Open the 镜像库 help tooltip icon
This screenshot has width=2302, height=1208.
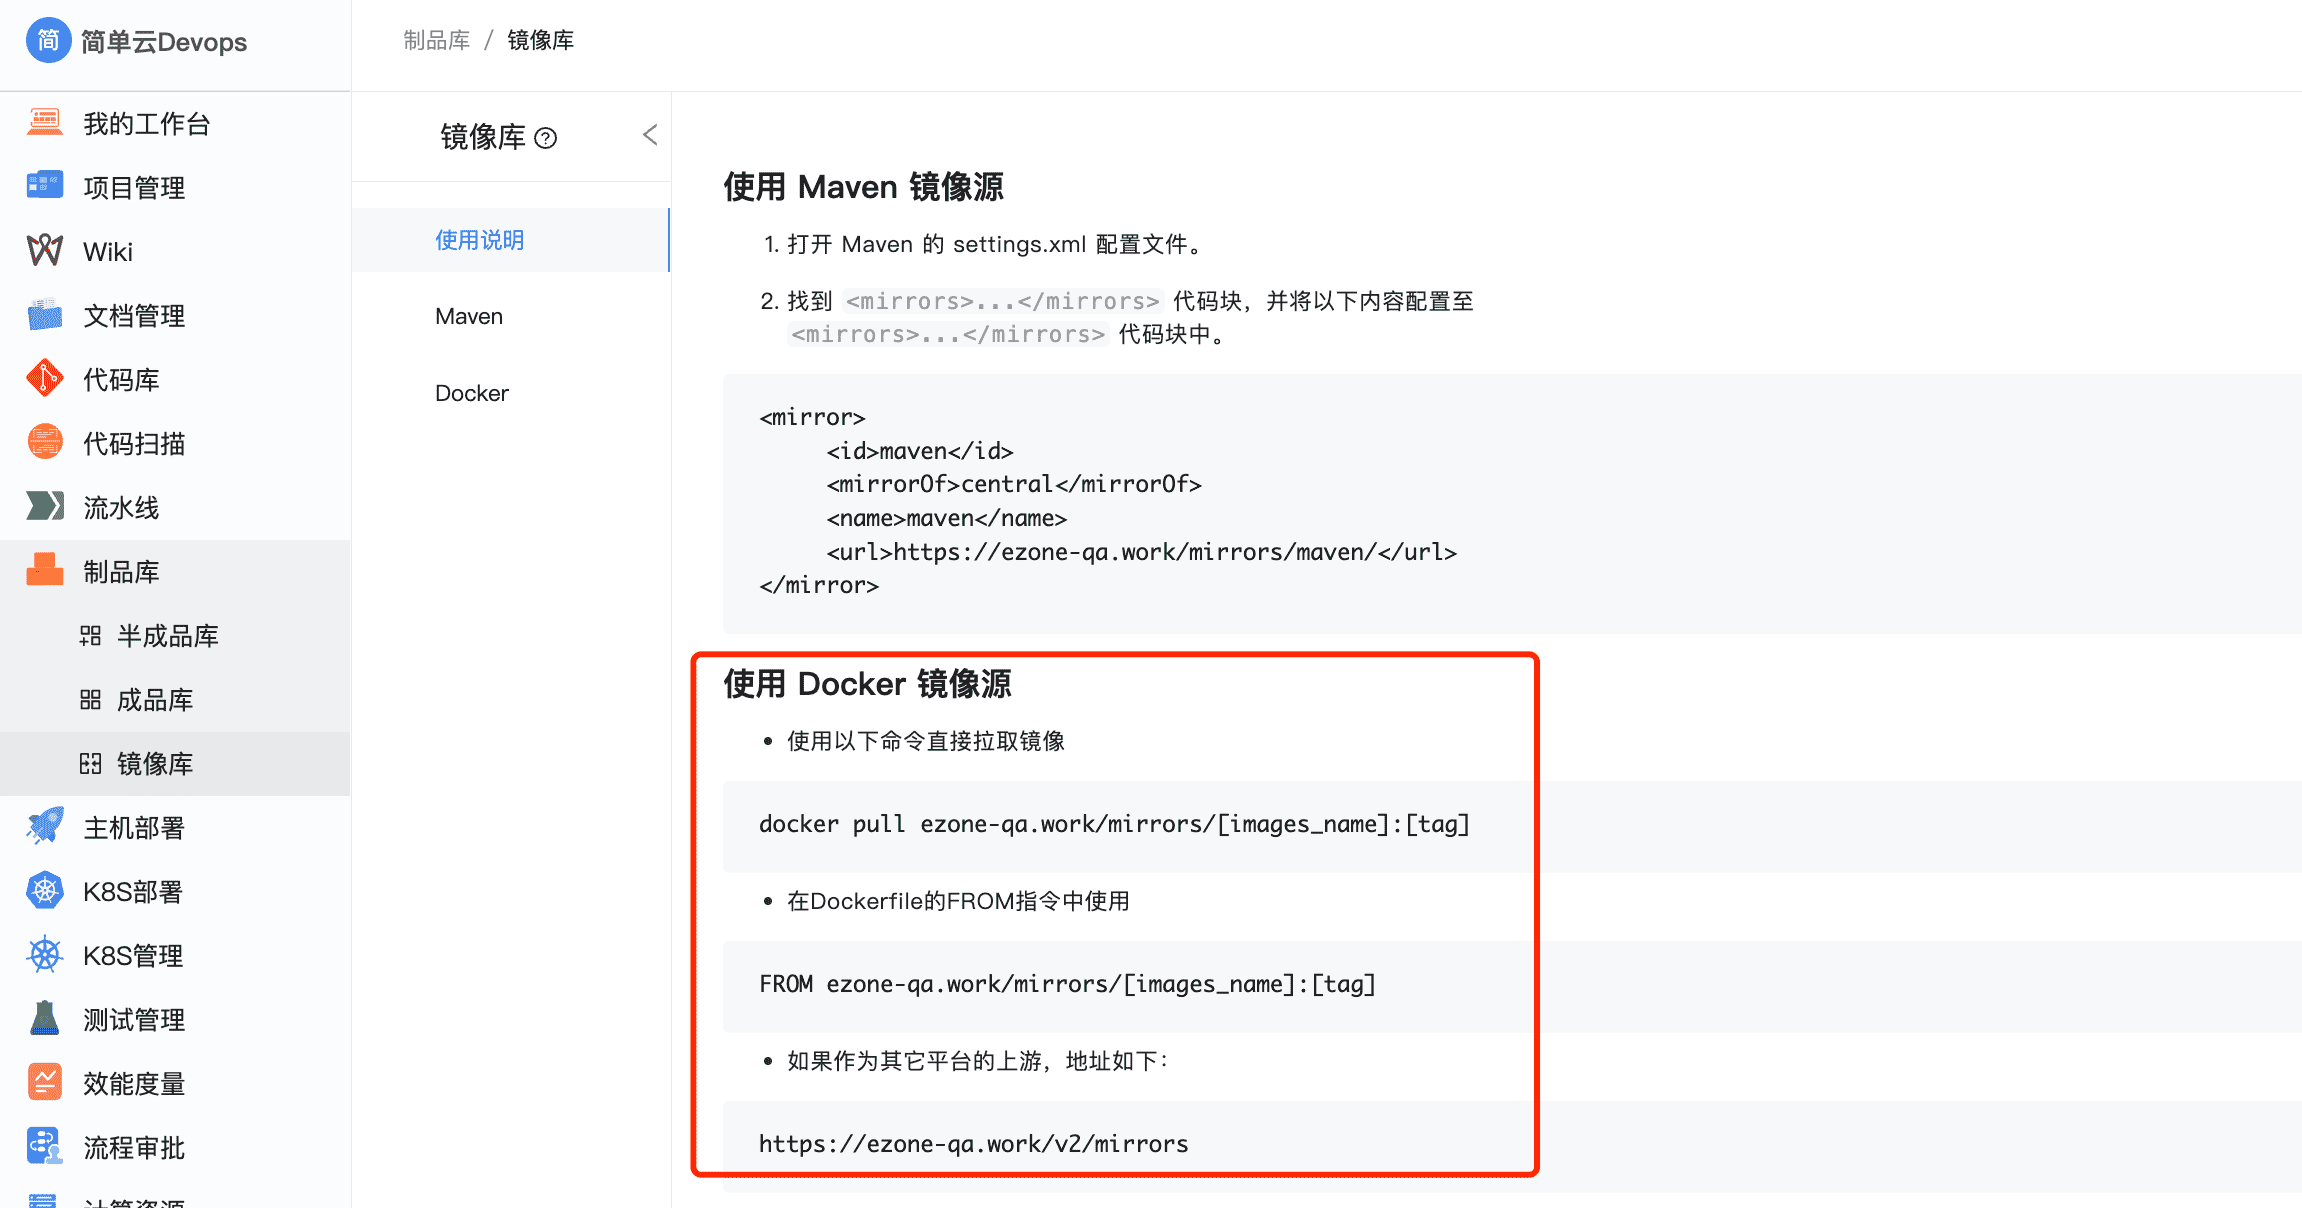545,137
